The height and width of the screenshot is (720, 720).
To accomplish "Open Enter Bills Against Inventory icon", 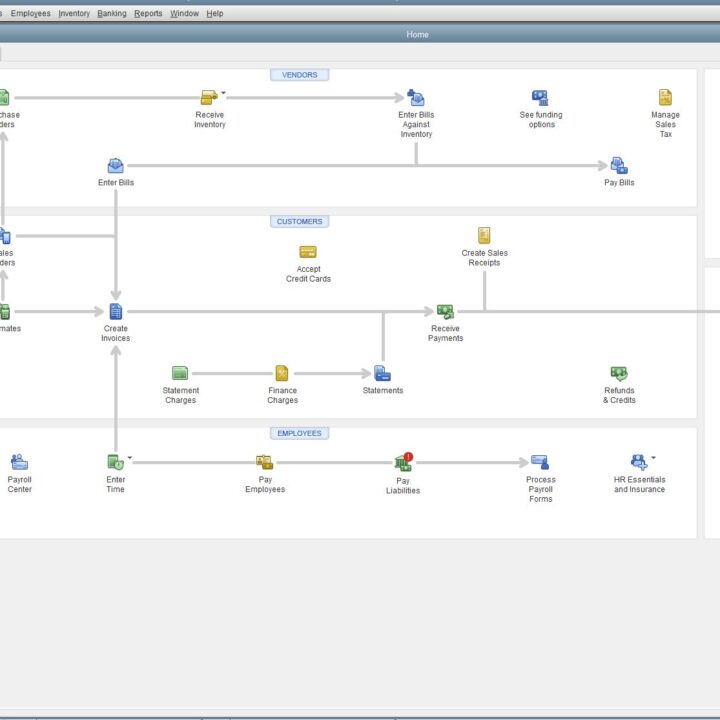I will (416, 98).
